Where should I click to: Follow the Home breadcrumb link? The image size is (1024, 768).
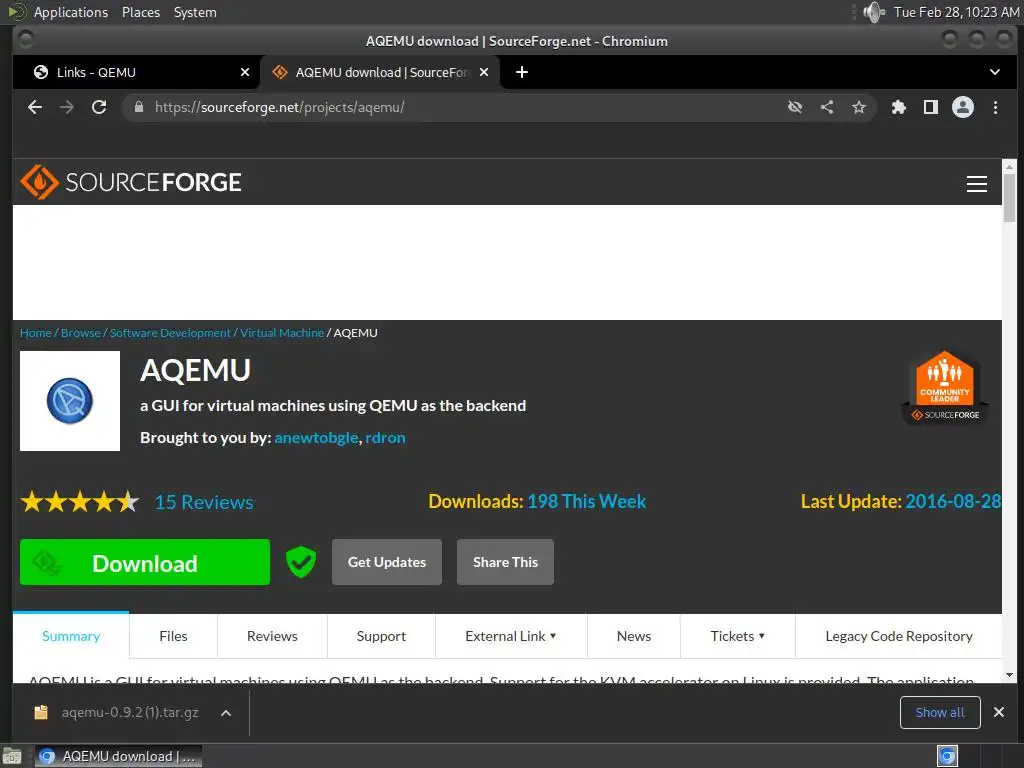[35, 333]
